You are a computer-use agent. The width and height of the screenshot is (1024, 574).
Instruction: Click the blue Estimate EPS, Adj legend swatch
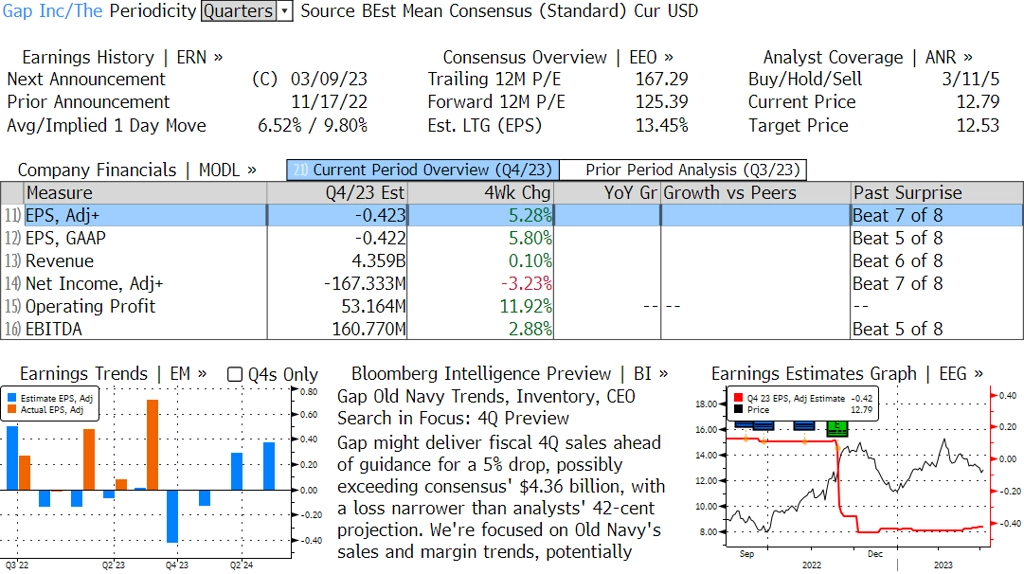click(12, 398)
